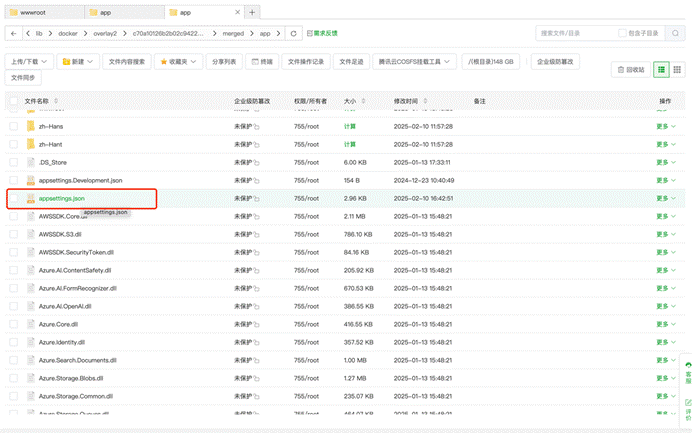Switch to list view layout icon
This screenshot has width=692, height=433.
pos(661,70)
